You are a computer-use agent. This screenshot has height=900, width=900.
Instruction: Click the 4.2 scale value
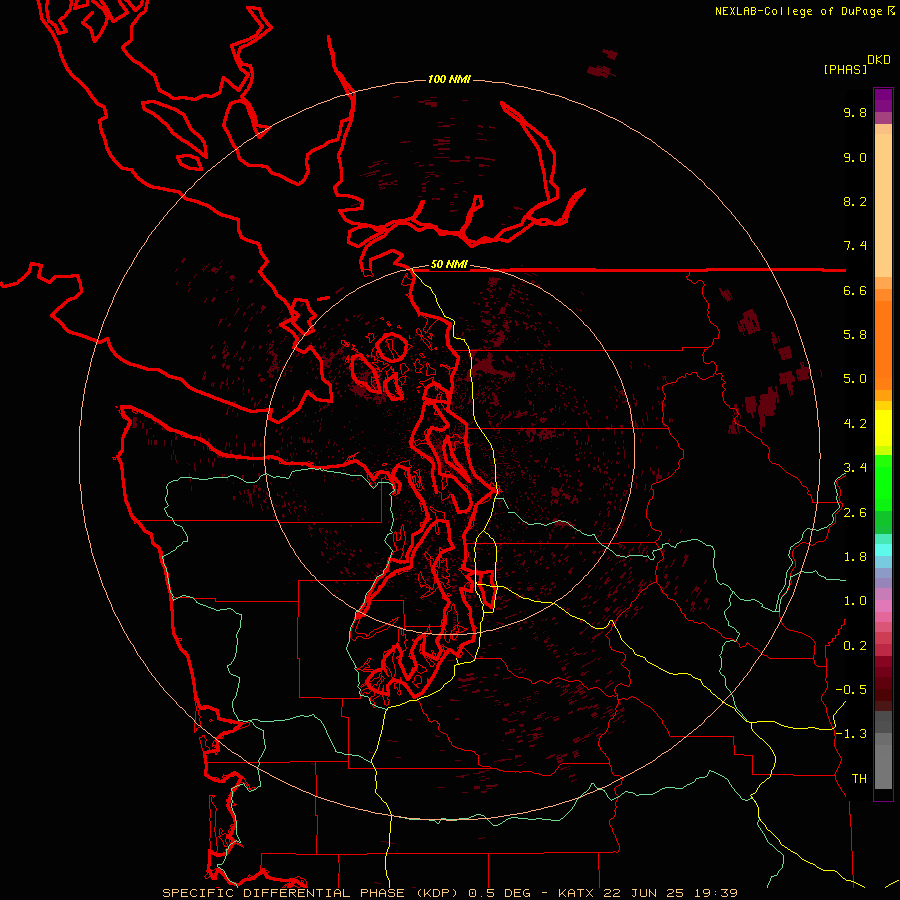click(855, 424)
